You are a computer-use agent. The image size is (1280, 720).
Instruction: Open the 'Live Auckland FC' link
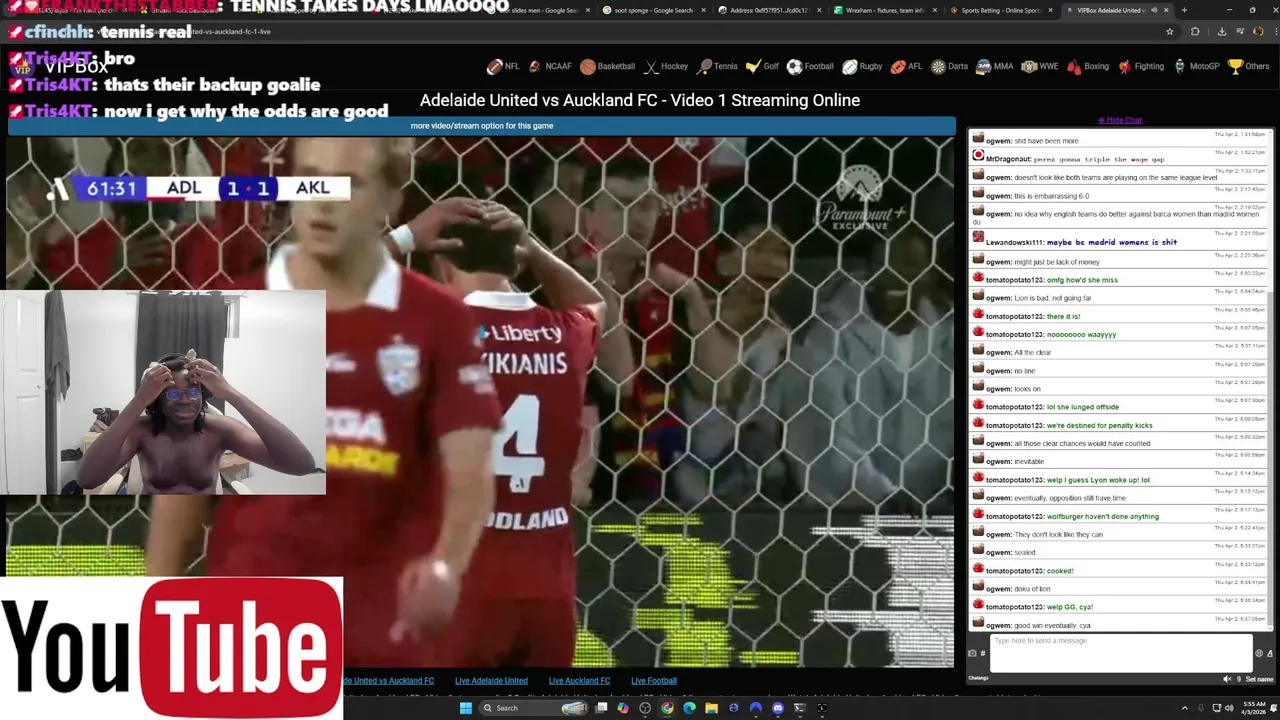[579, 681]
